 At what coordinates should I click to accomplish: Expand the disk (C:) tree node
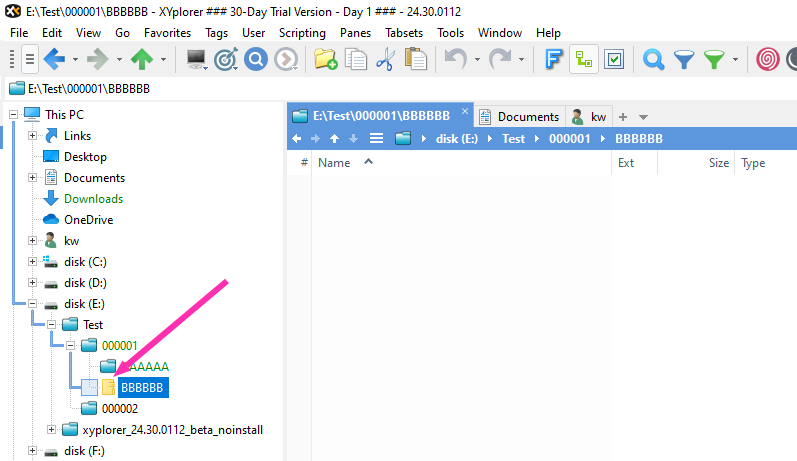point(33,261)
